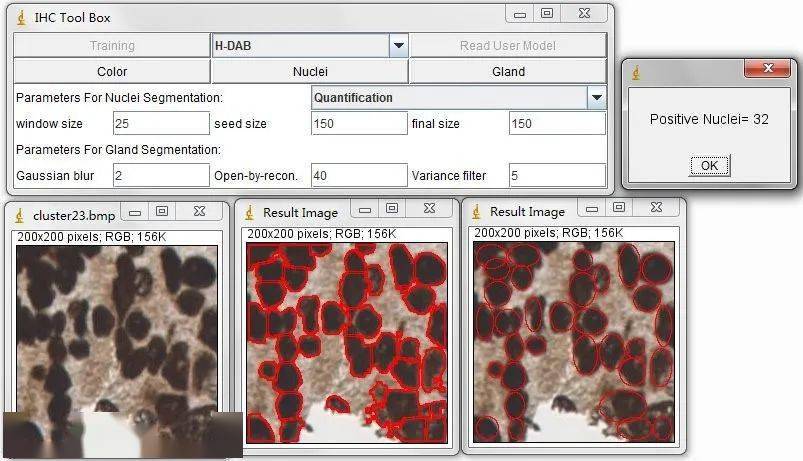Minimize the cluster23.bmp image window
The image size is (803, 461).
tap(135, 211)
